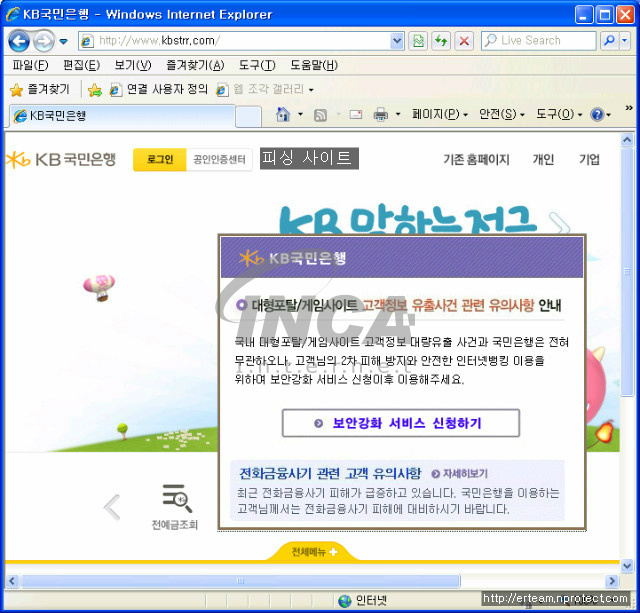Go back with the Back arrow button

tap(19, 41)
